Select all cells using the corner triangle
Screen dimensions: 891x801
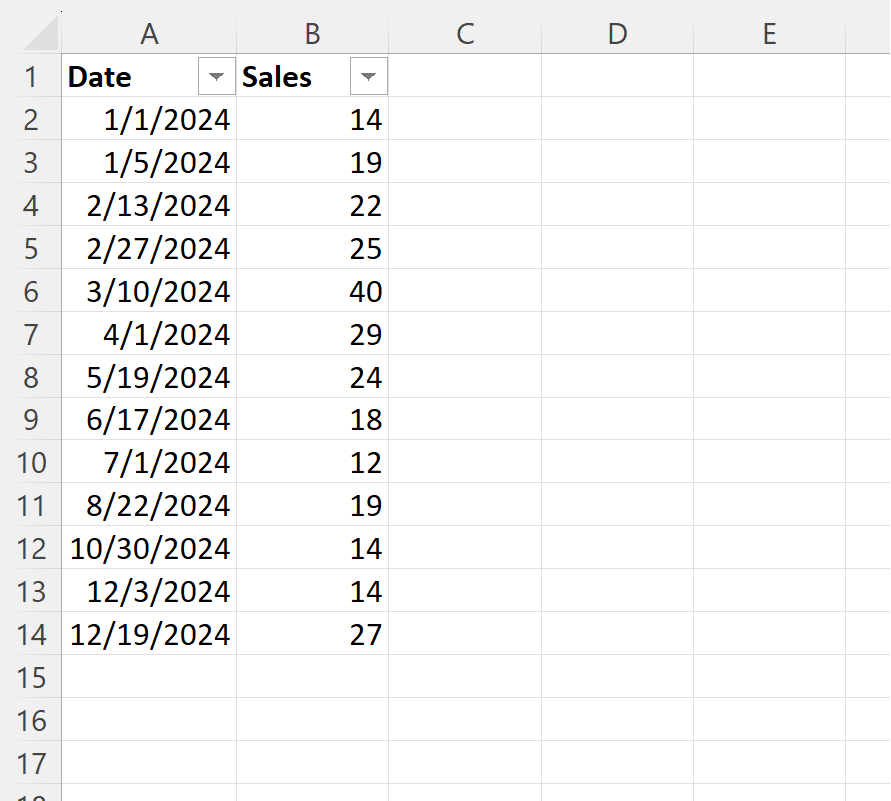[x=41, y=33]
